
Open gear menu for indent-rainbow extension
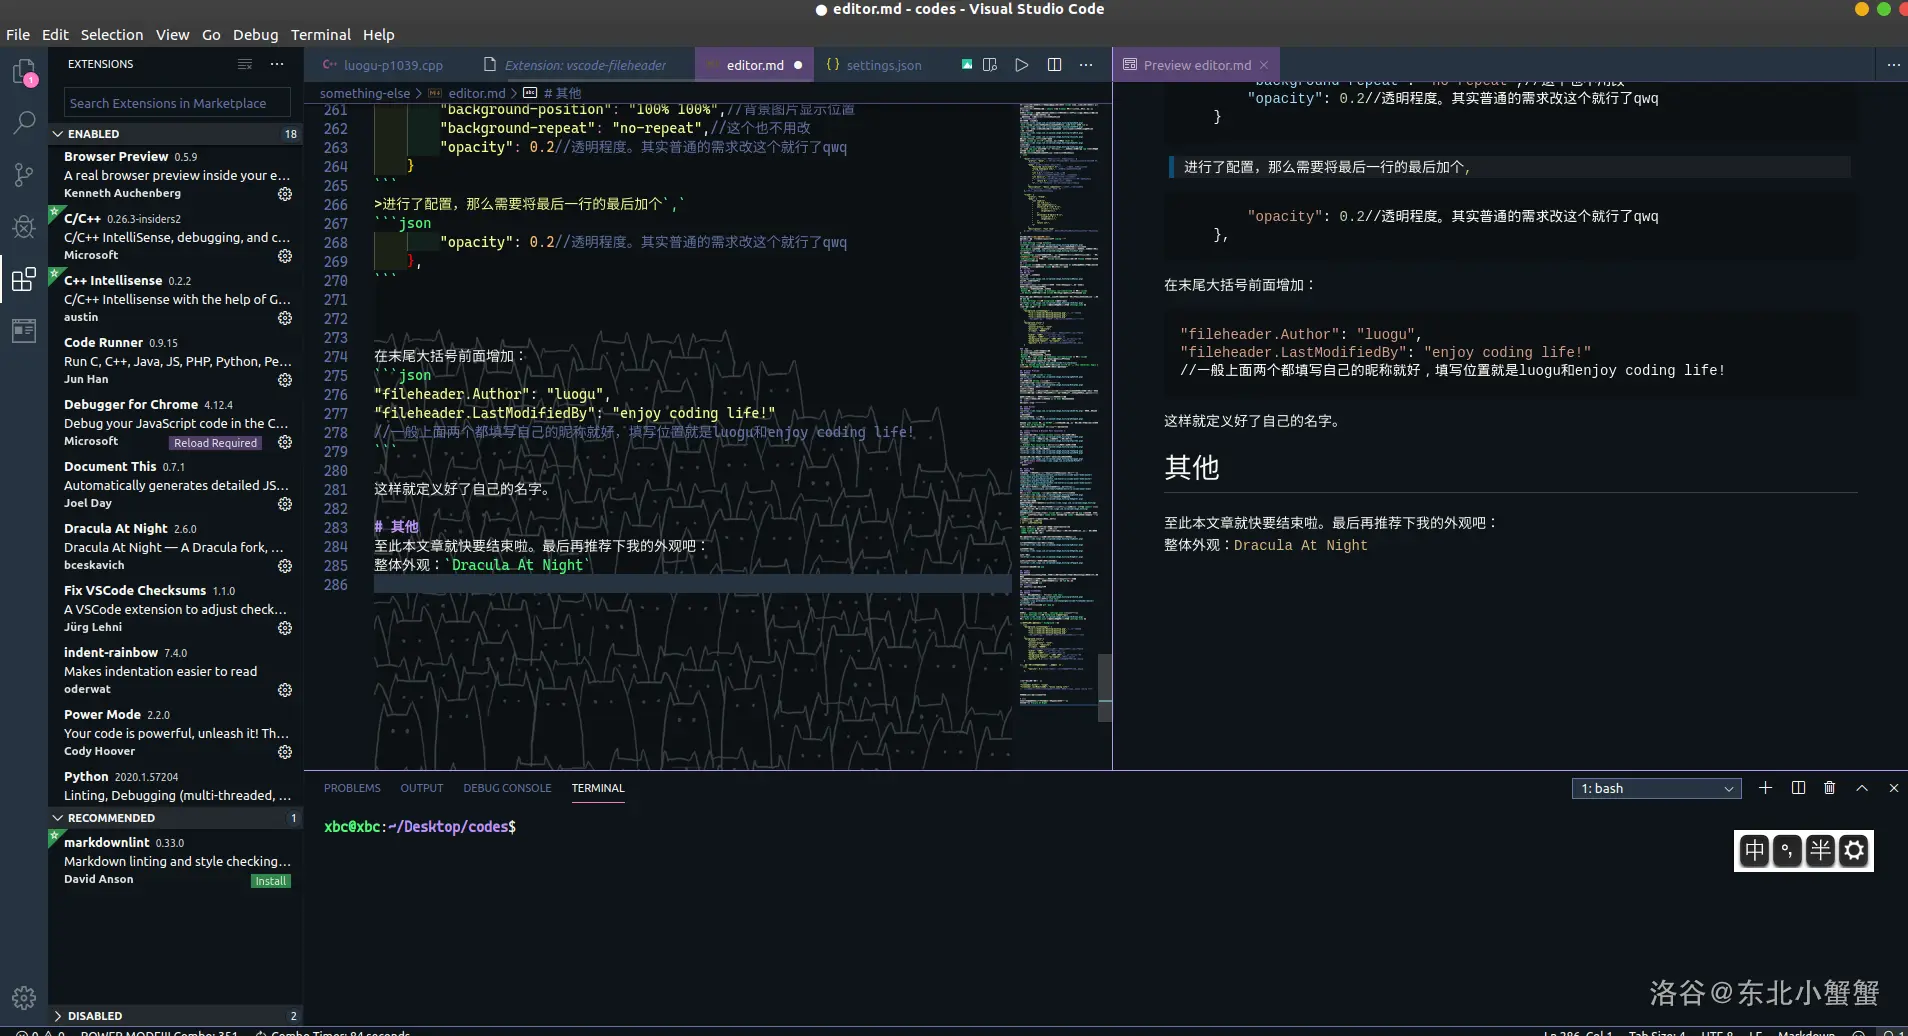coord(285,690)
